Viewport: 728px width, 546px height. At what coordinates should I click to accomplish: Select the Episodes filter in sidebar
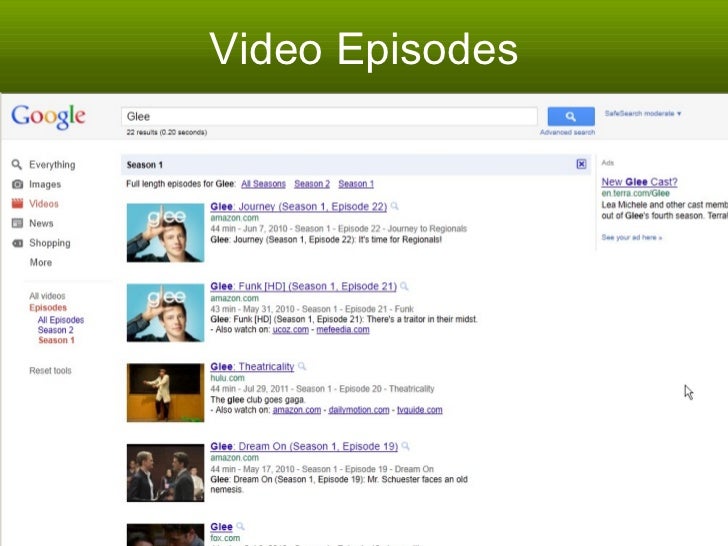(x=48, y=307)
